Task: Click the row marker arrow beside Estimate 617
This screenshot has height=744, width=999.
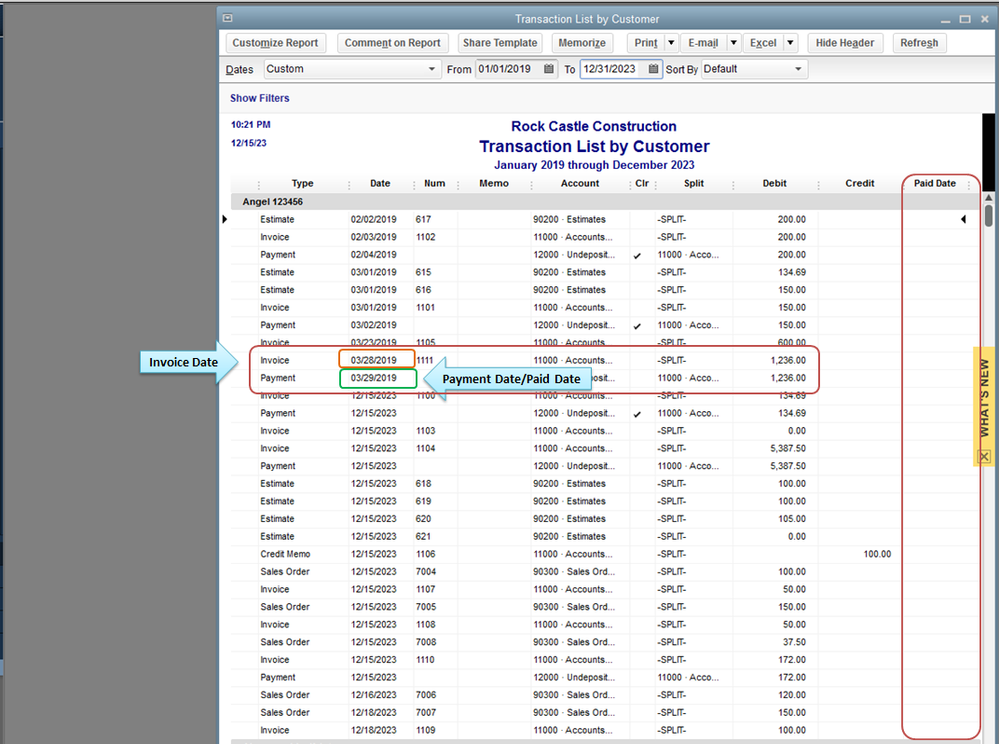Action: 224,219
